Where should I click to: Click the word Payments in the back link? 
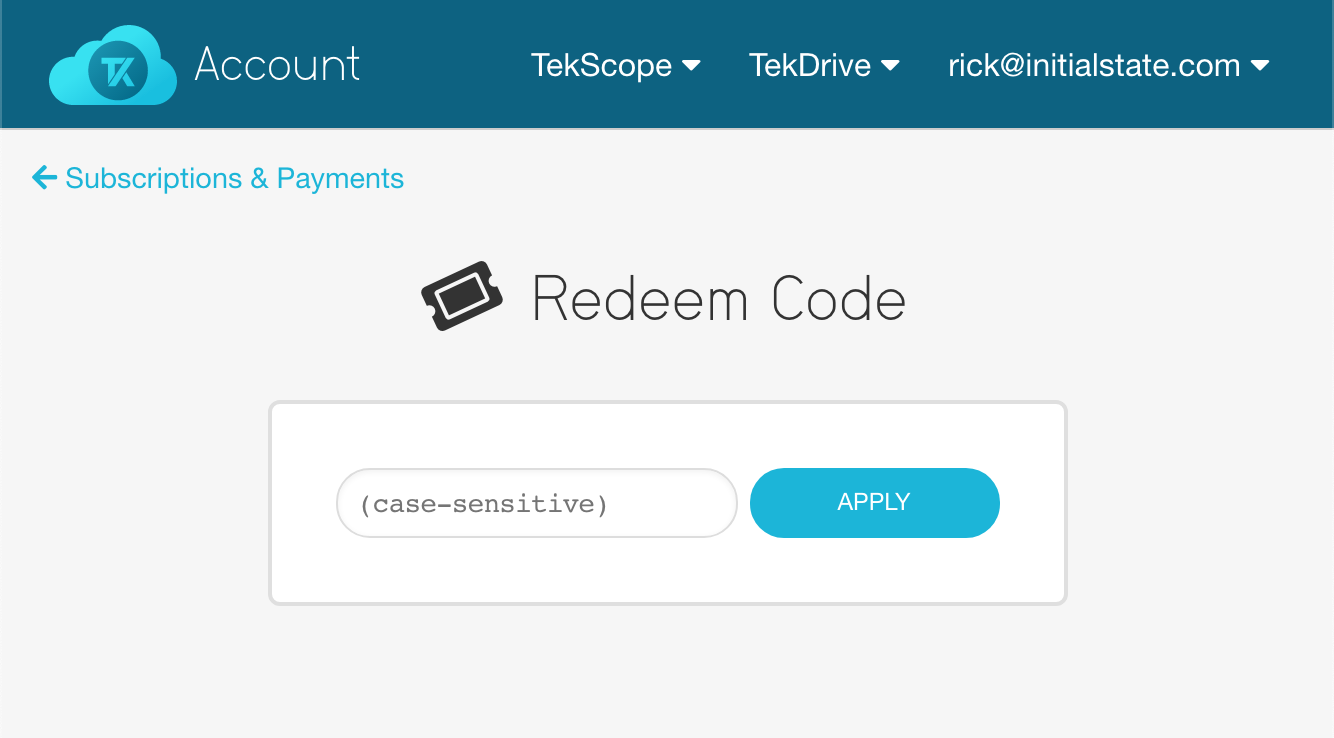tap(340, 178)
